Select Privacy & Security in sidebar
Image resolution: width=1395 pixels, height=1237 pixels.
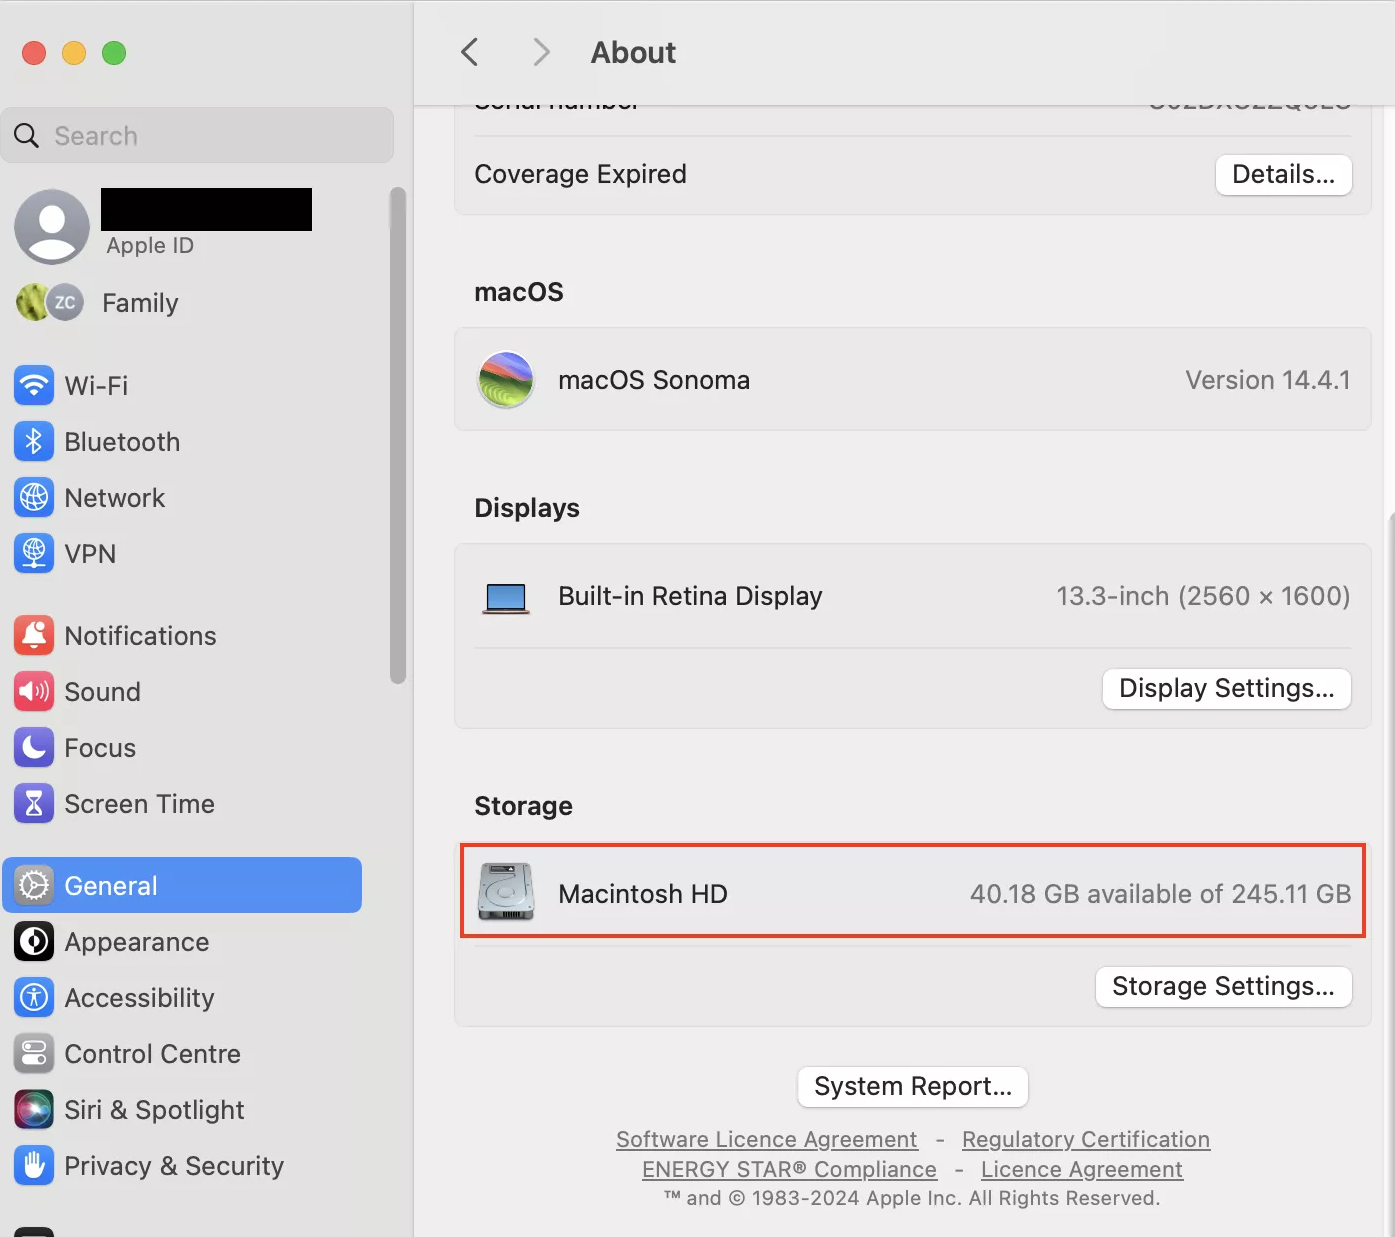point(173,1166)
